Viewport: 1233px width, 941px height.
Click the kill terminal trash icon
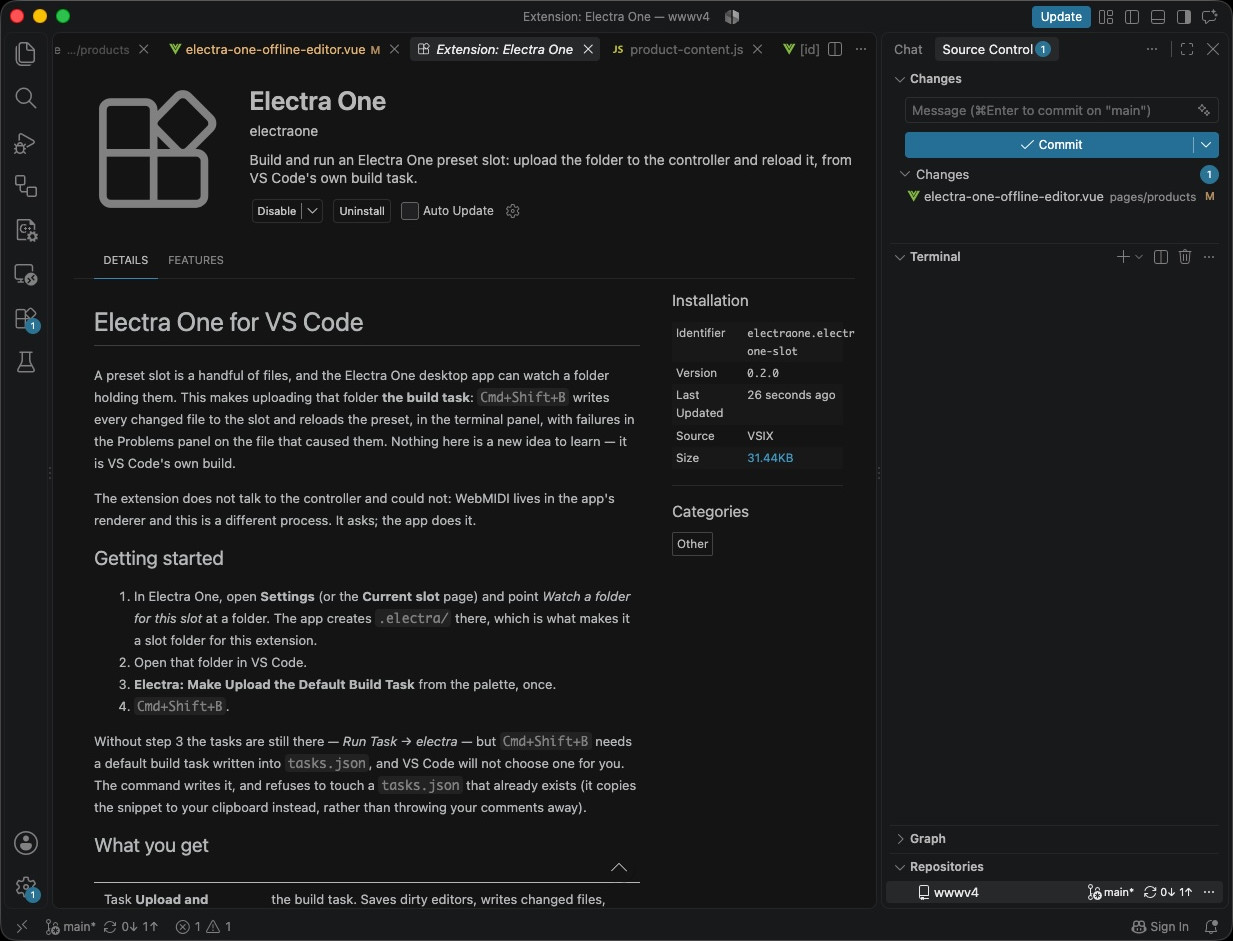tap(1185, 257)
